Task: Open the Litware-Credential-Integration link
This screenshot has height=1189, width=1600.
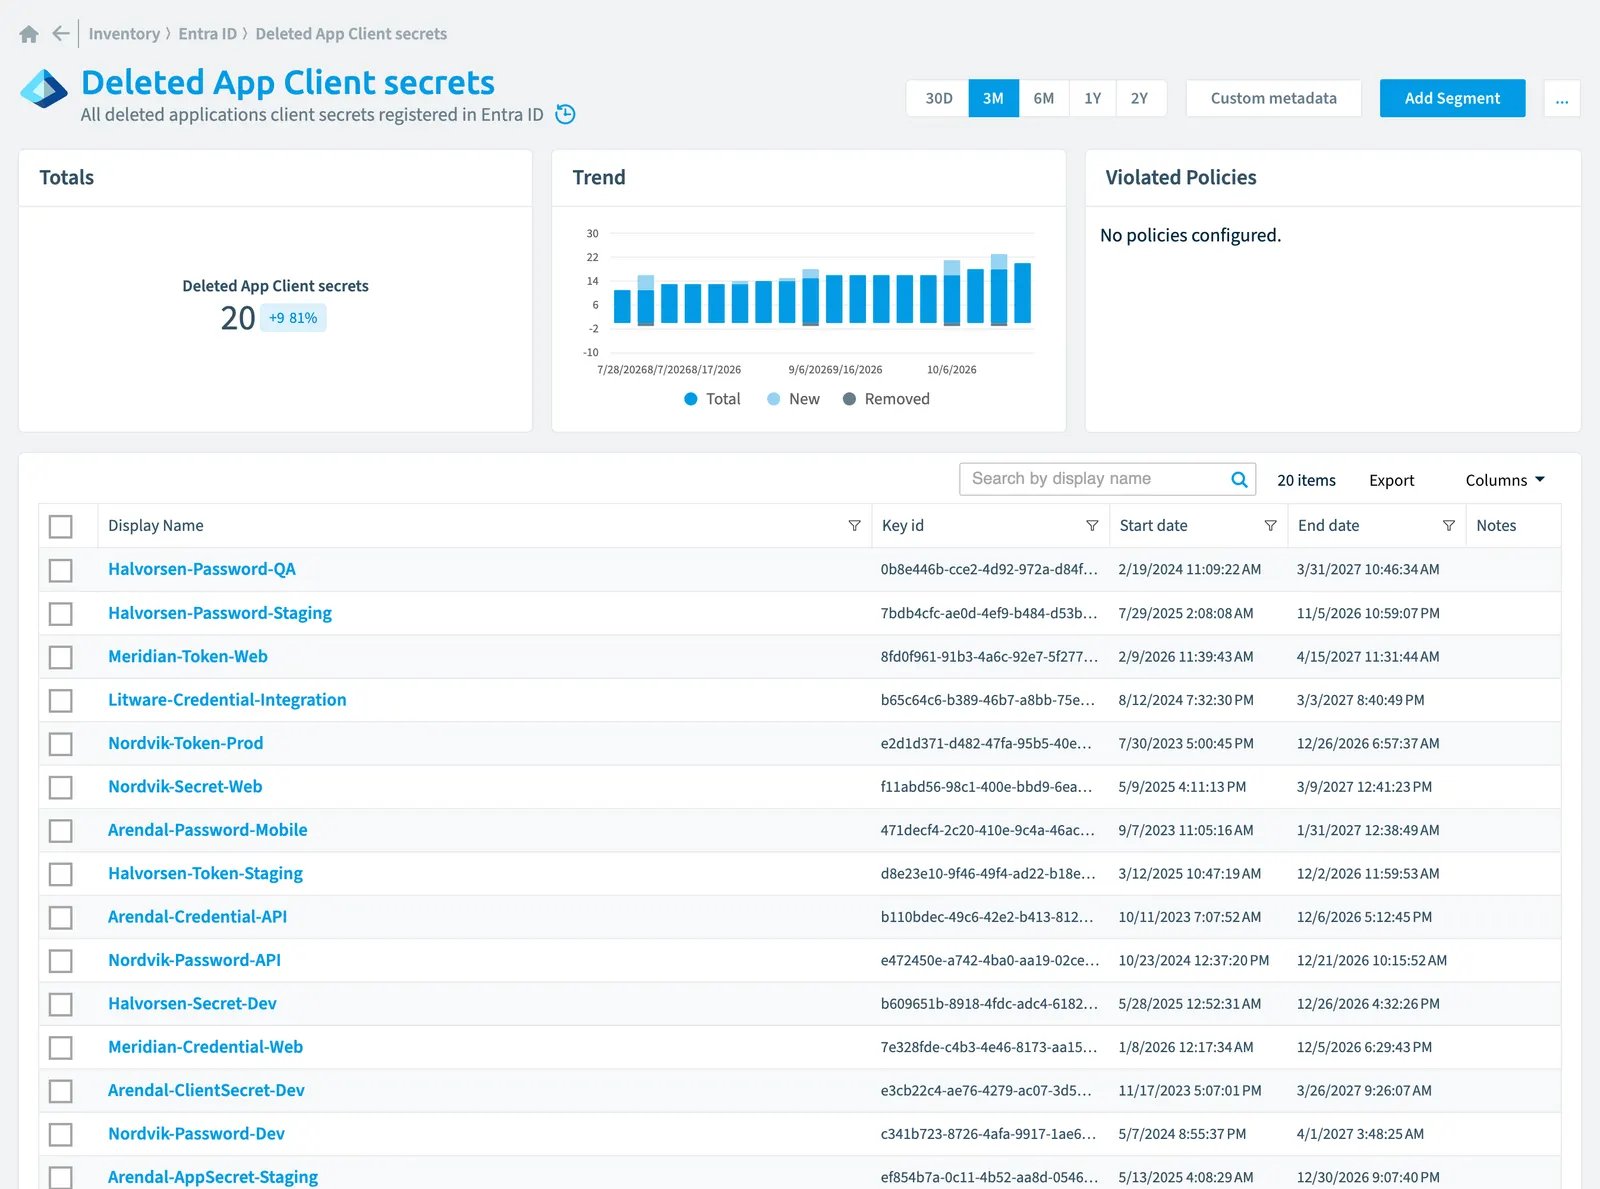Action: pos(227,700)
